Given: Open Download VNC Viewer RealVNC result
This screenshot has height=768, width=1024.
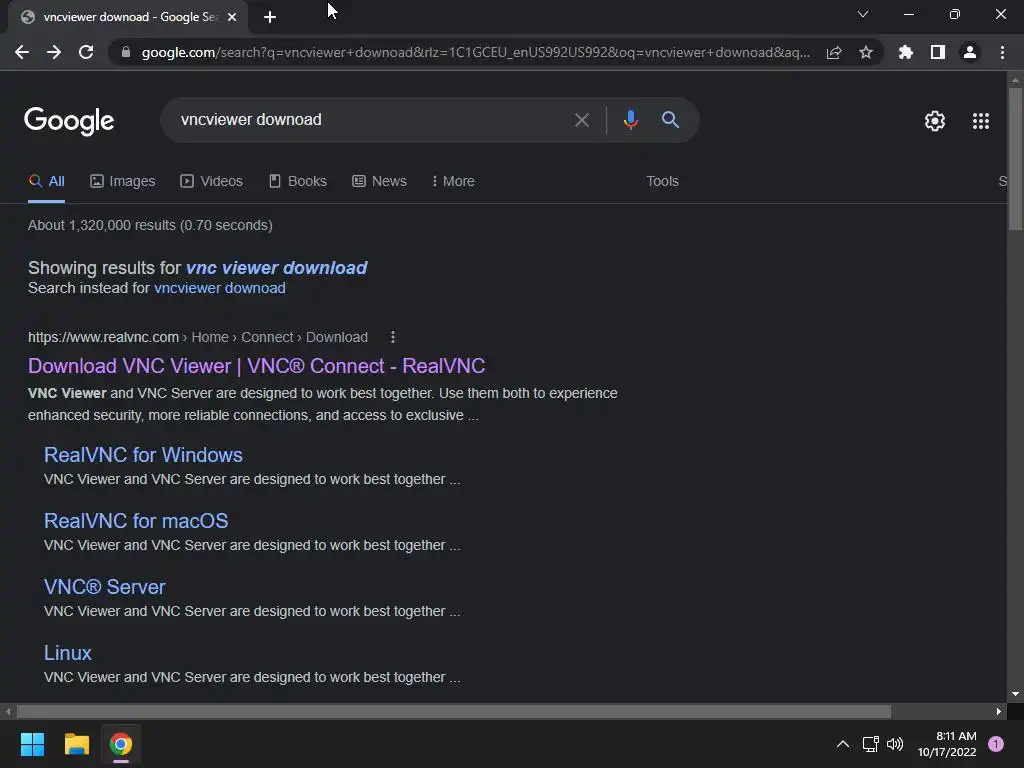Looking at the screenshot, I should point(257,366).
